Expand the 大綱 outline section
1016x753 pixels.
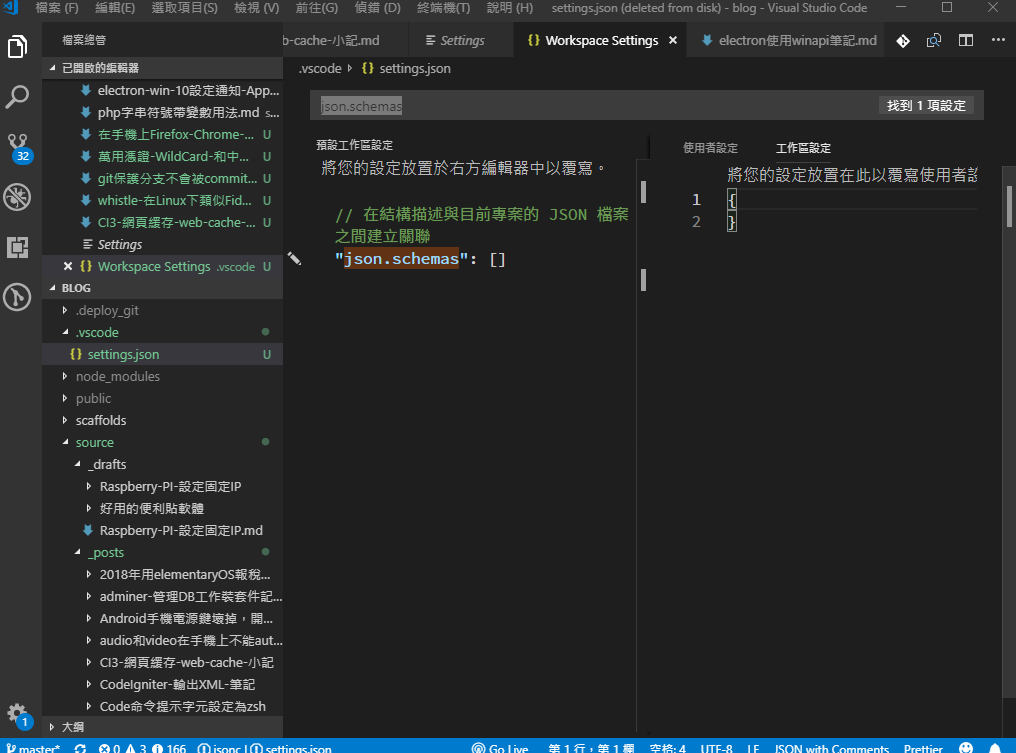coord(72,727)
